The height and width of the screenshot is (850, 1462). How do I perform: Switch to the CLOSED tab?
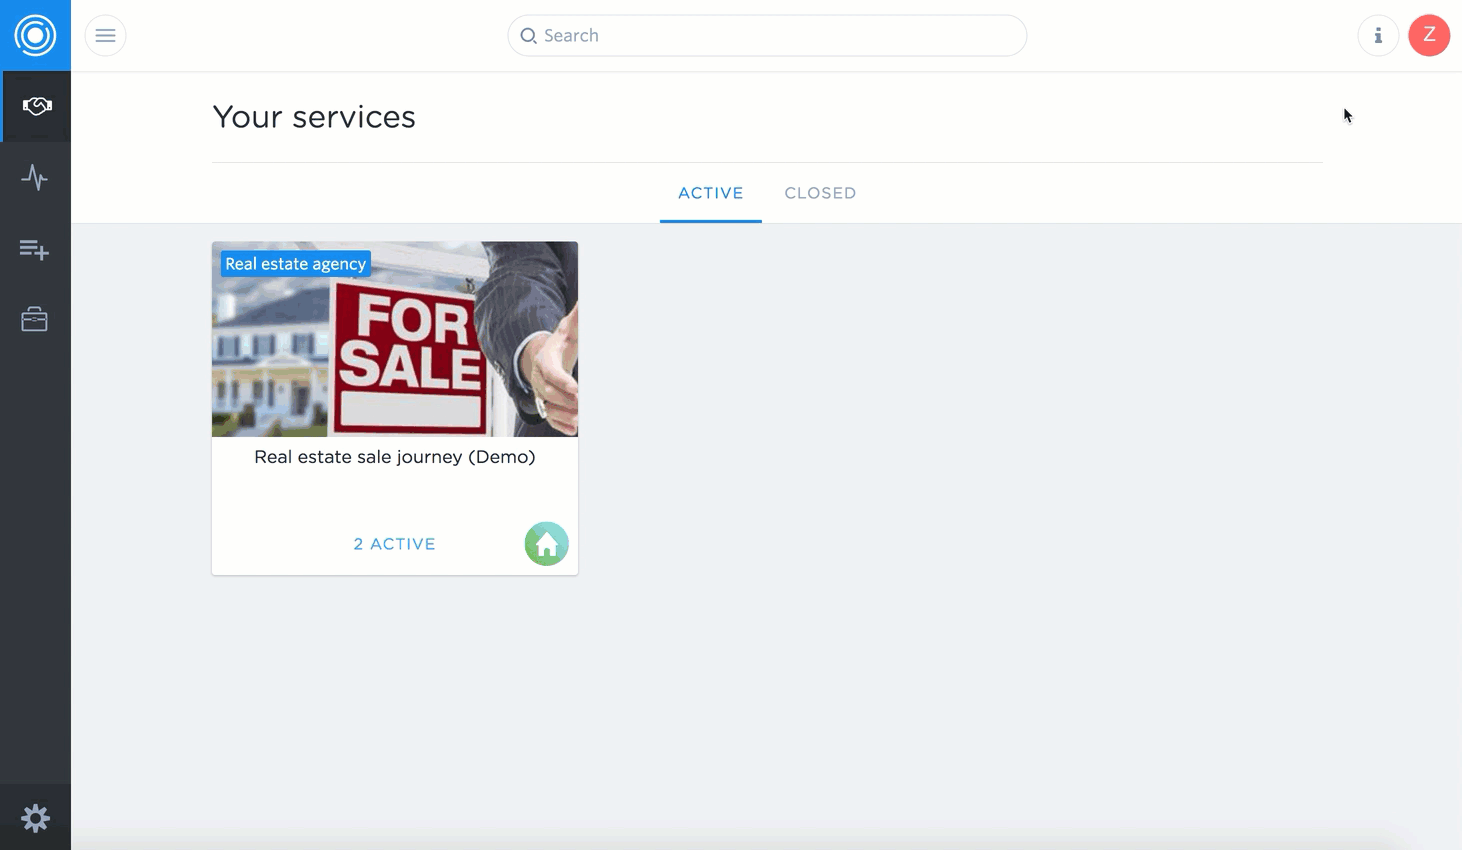click(820, 193)
